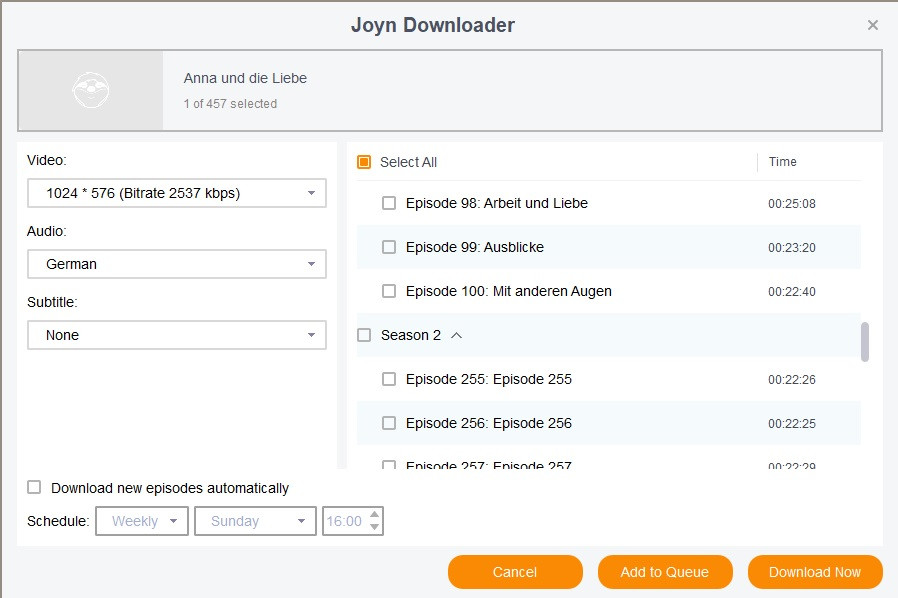Collapse Season 2 with the chevron arrow

pyautogui.click(x=456, y=335)
